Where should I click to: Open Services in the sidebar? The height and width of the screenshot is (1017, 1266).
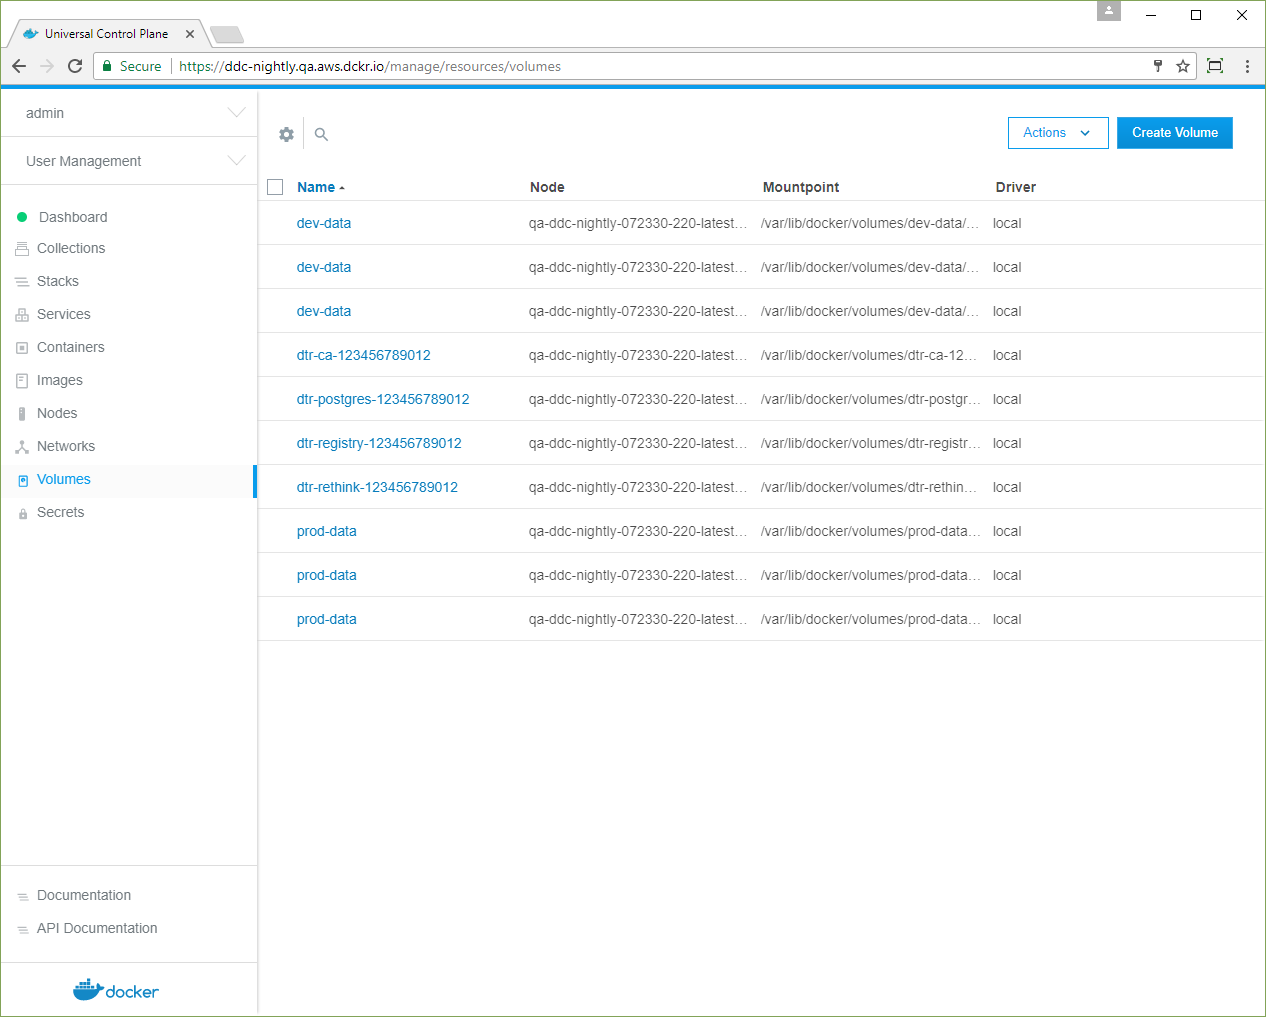[x=63, y=314]
